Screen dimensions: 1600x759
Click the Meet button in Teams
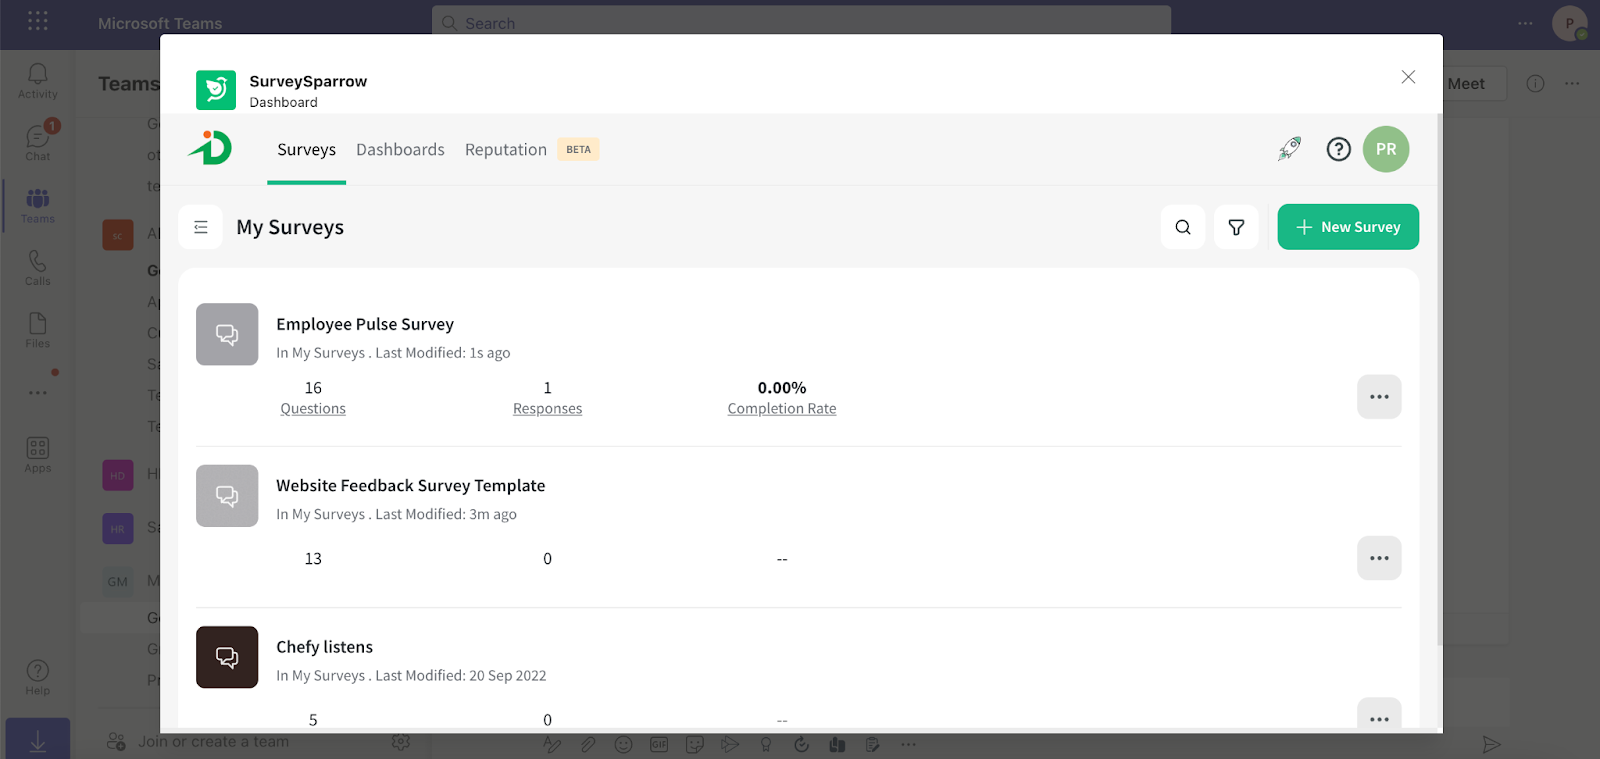[1466, 84]
